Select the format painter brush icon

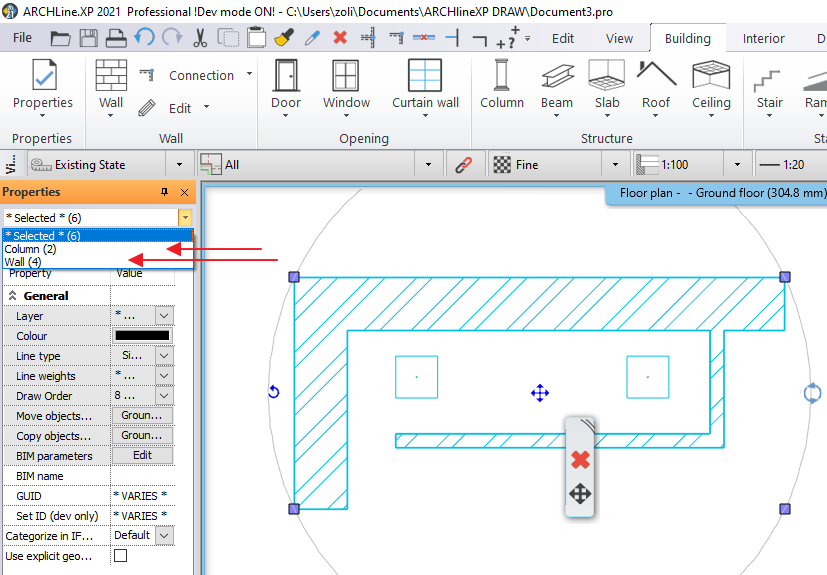[284, 37]
